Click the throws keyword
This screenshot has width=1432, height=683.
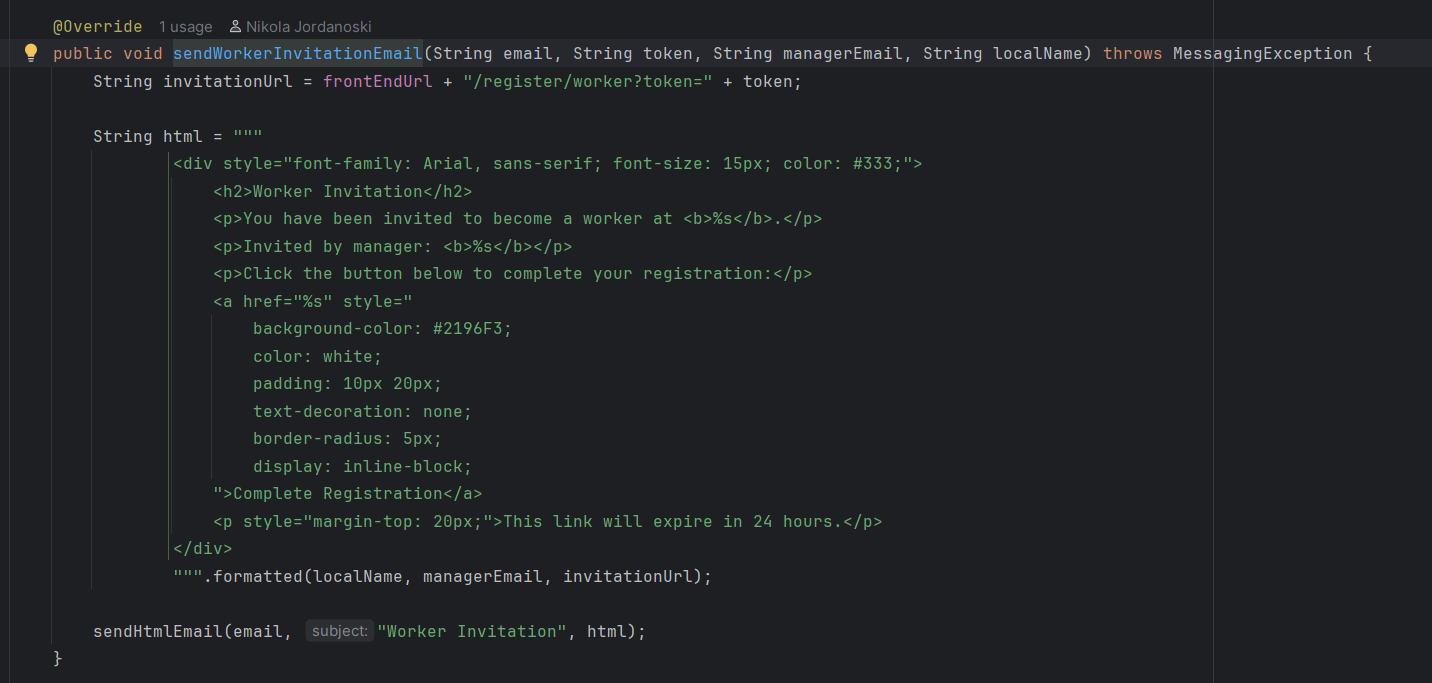tap(1132, 53)
